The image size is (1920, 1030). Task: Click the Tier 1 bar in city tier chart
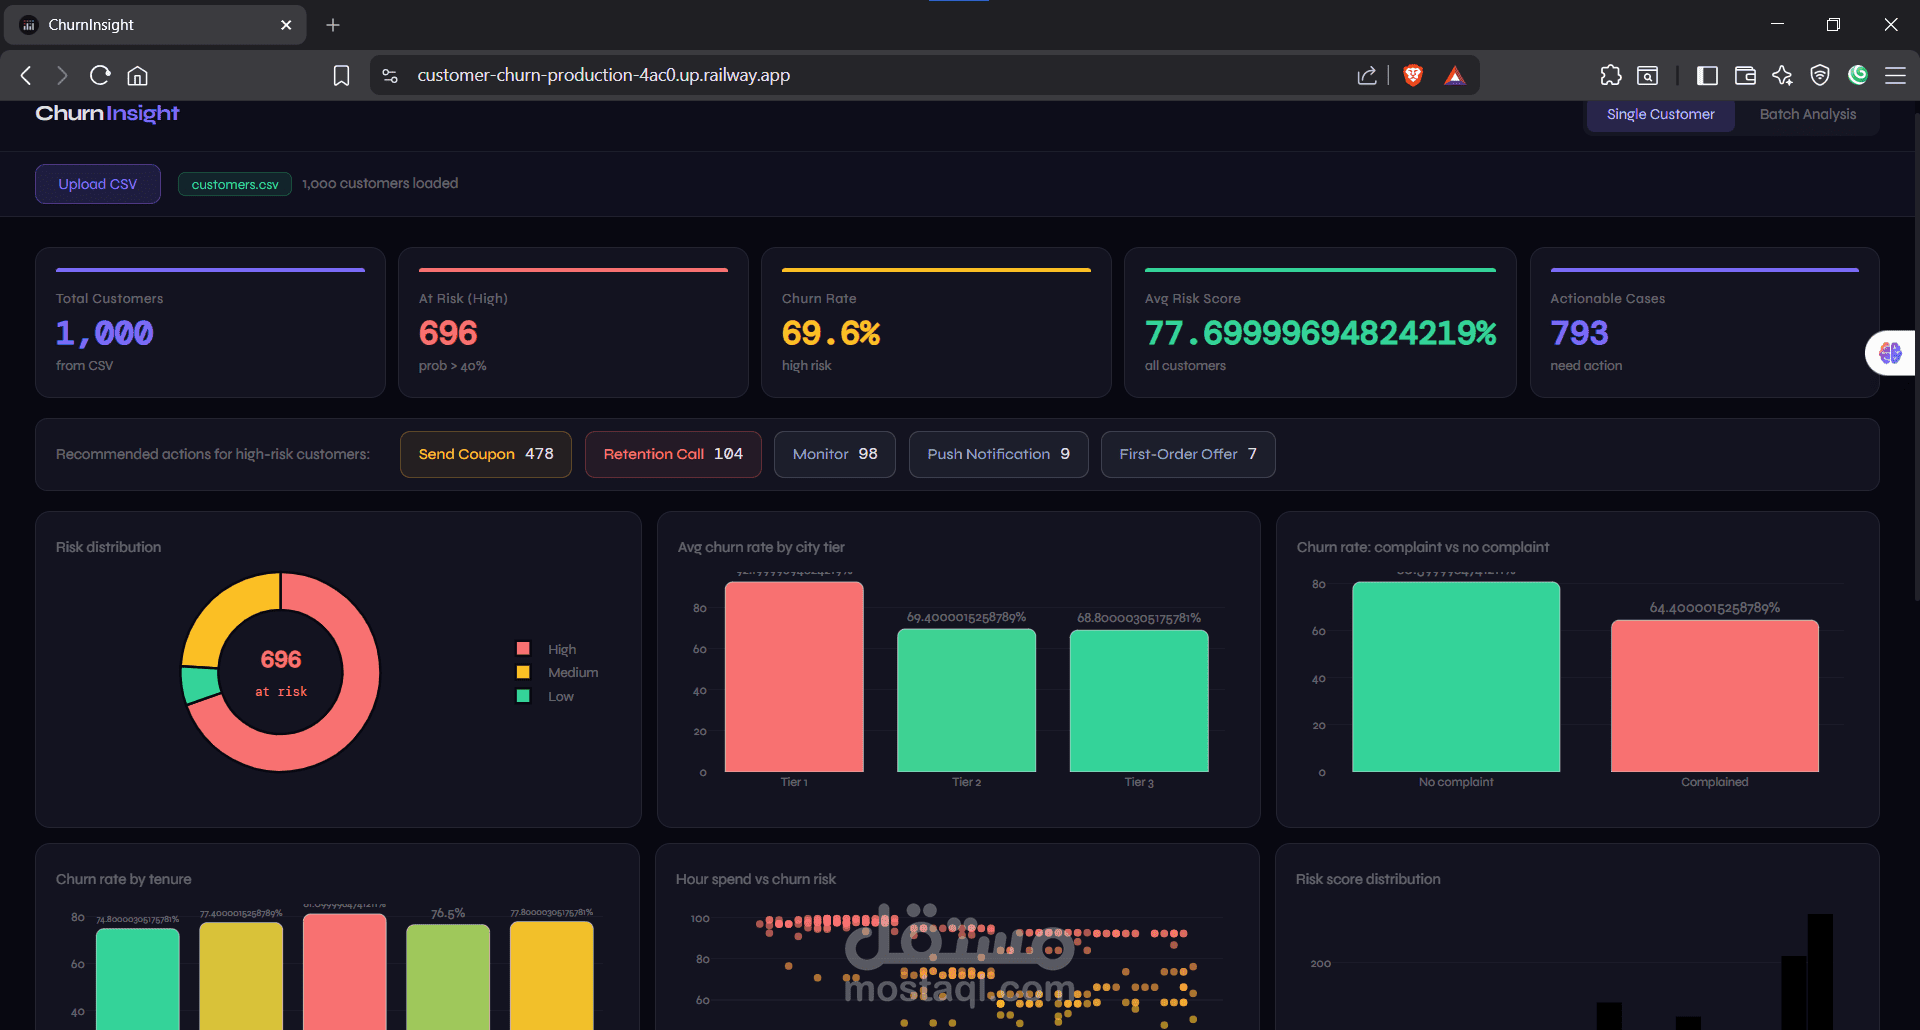tap(794, 677)
